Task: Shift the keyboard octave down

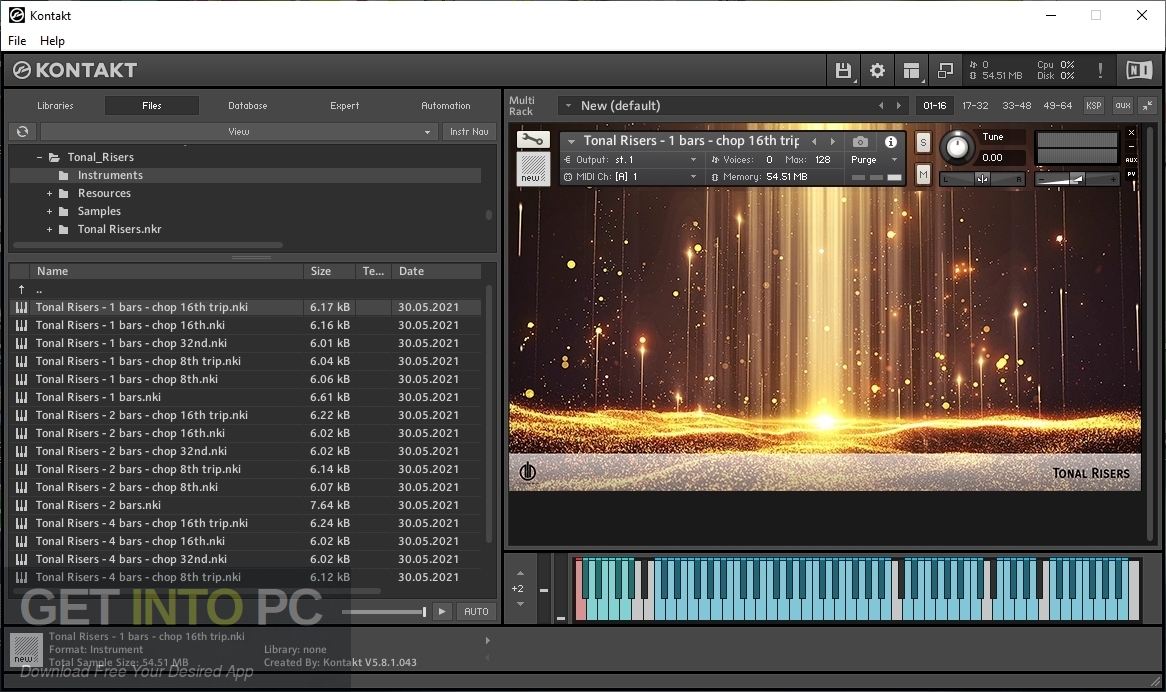Action: point(520,604)
